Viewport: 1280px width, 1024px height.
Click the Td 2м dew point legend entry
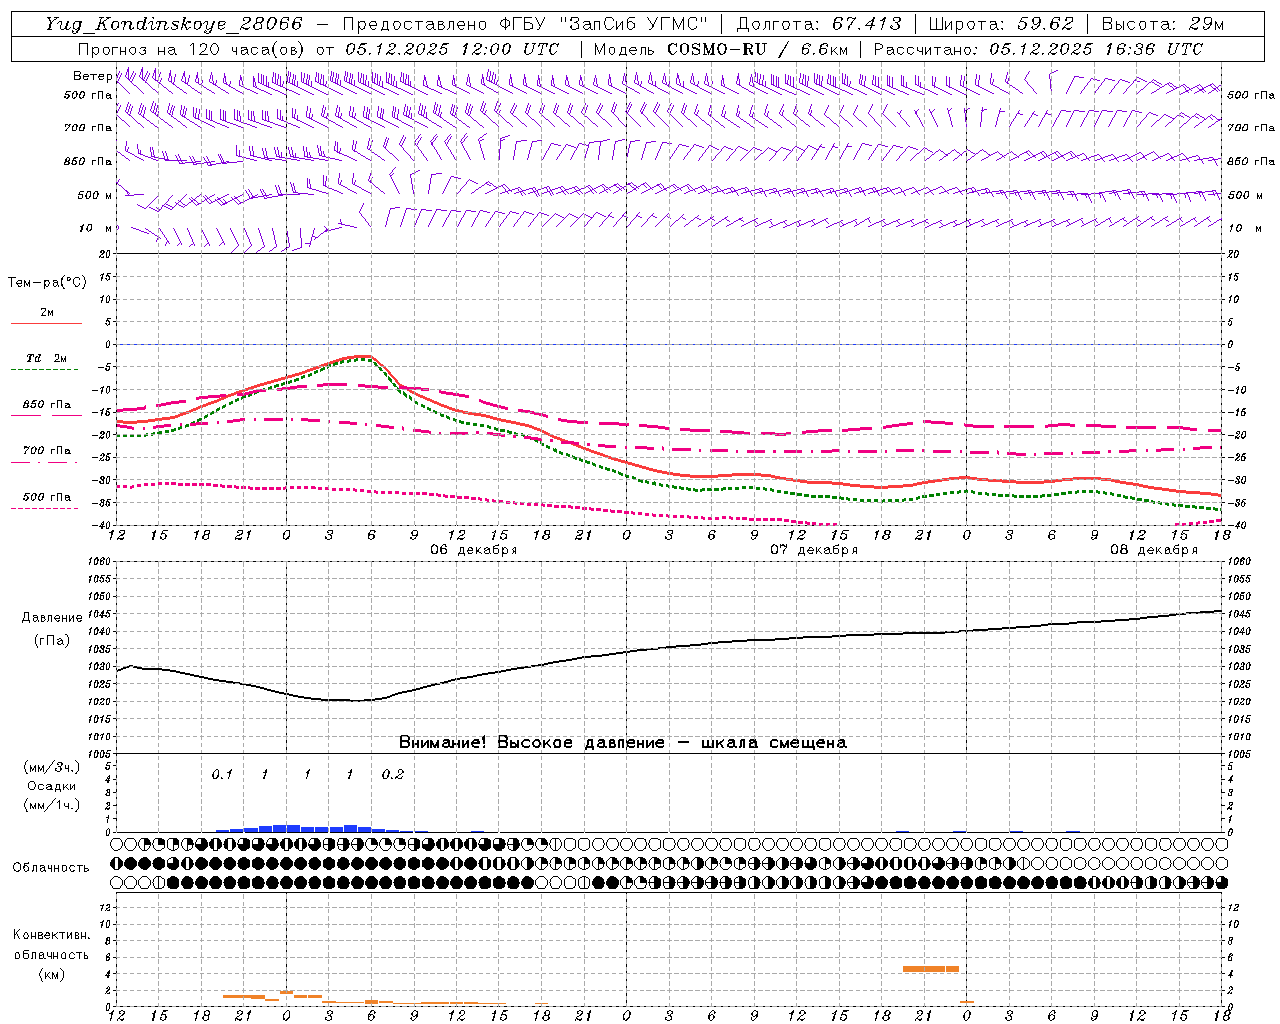(x=46, y=358)
